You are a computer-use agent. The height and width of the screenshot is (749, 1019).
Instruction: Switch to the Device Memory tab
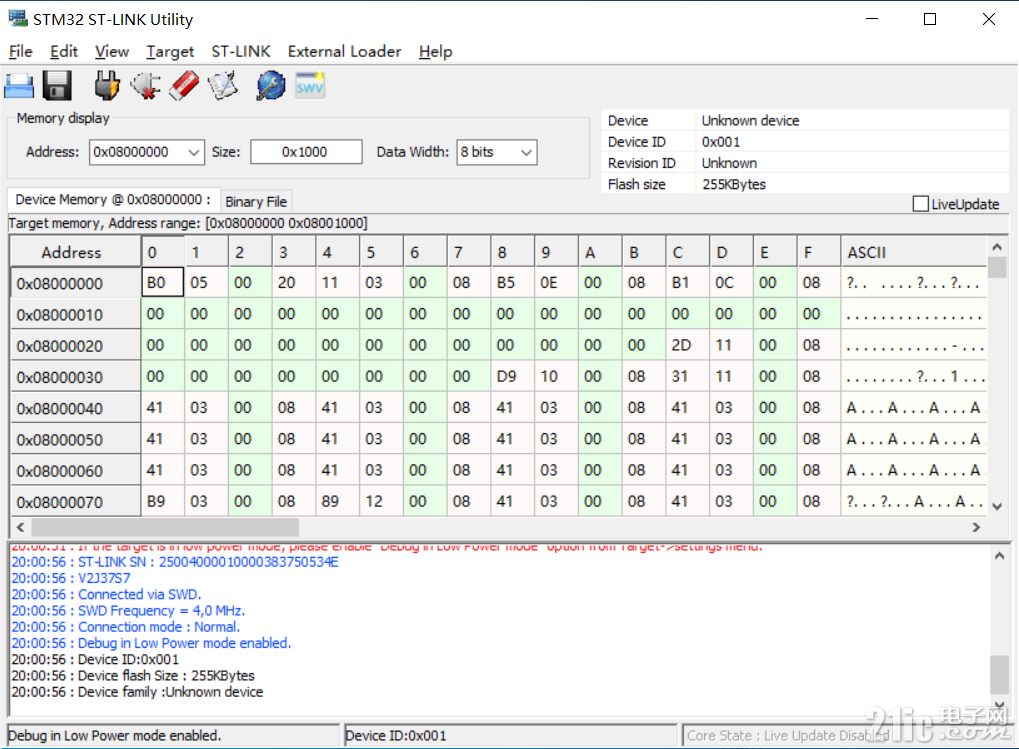(x=112, y=199)
